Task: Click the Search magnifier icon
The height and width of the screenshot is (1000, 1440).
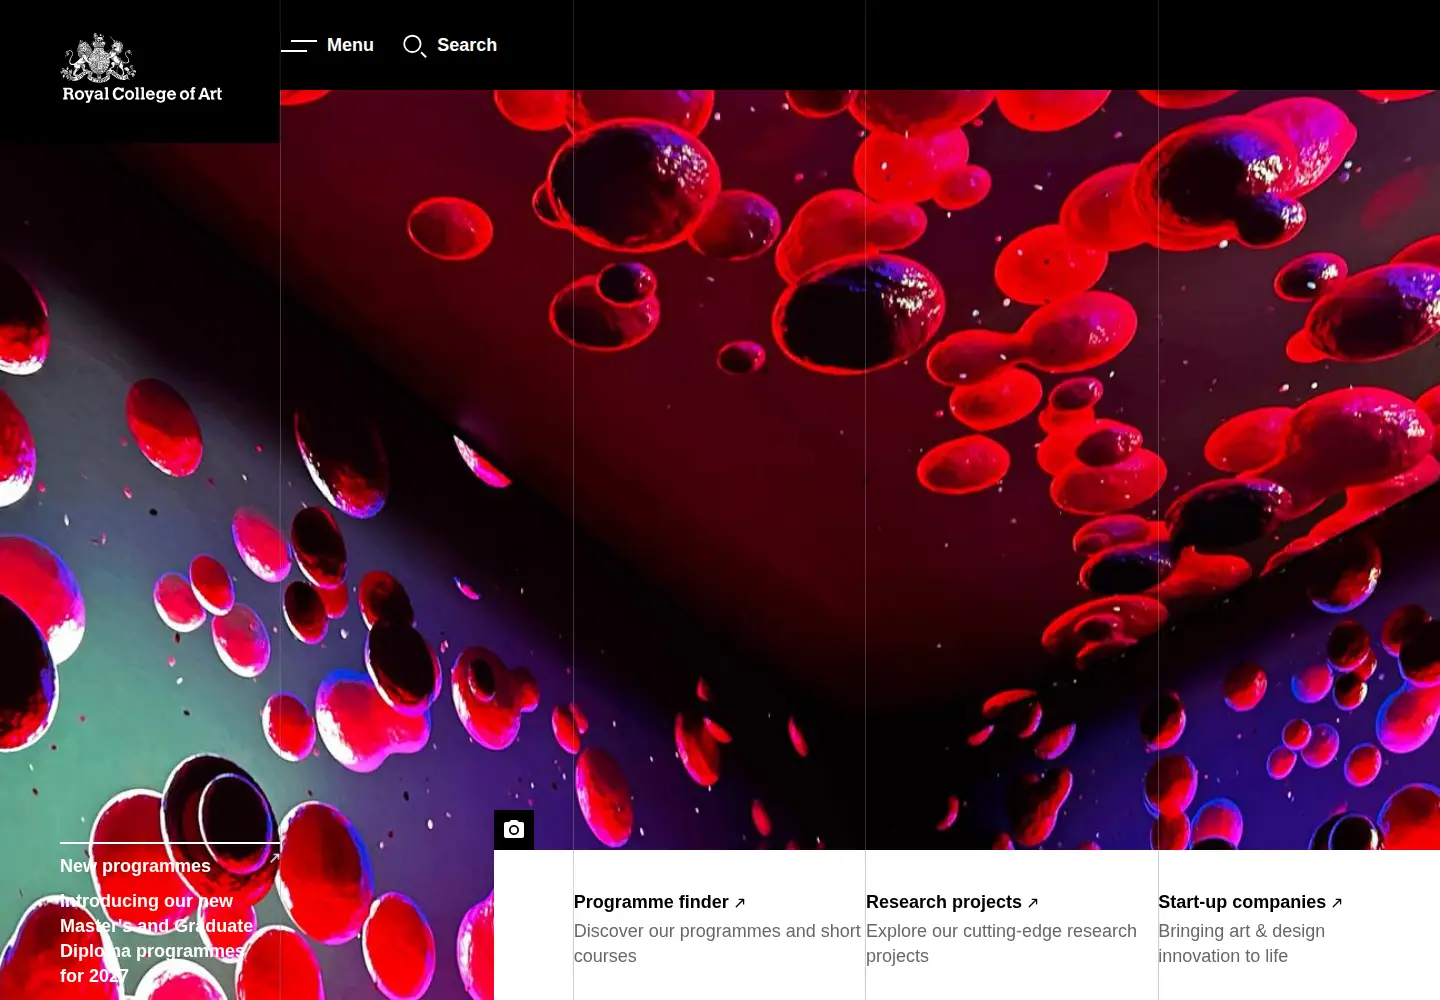Action: (x=414, y=45)
